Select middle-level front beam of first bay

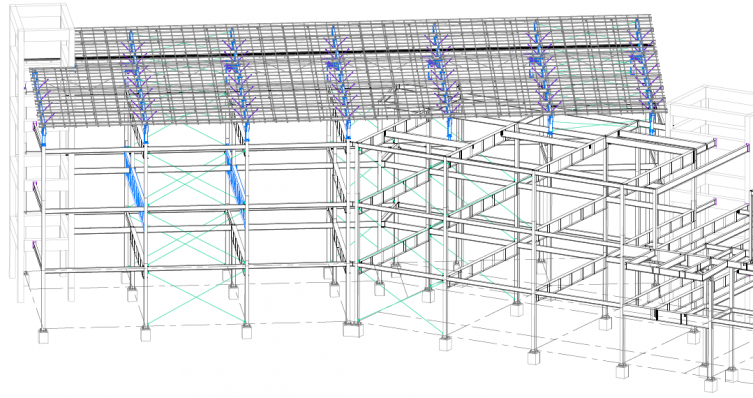coord(94,210)
